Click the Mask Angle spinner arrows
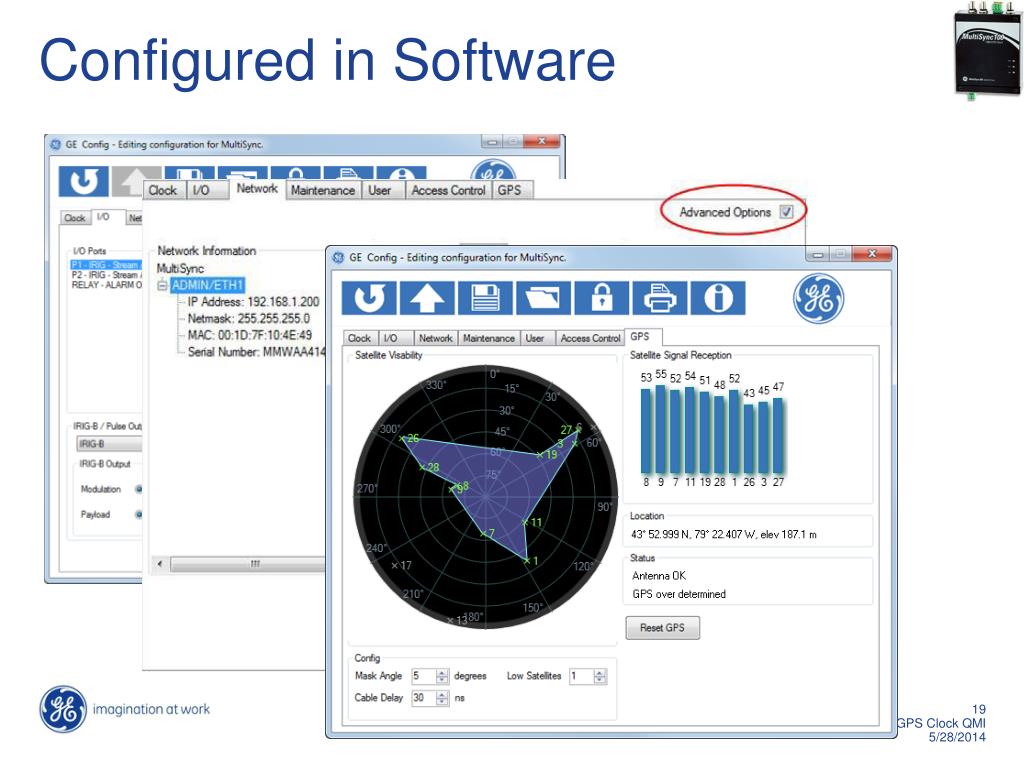This screenshot has width=1024, height=768. click(x=442, y=676)
